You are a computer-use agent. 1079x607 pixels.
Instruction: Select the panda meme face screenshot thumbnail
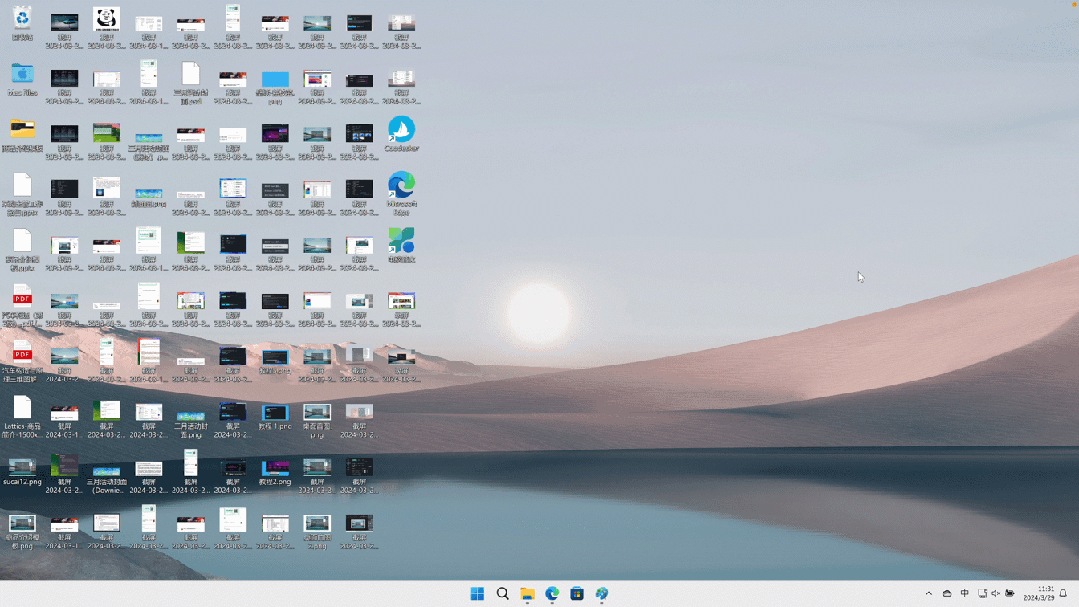pyautogui.click(x=106, y=19)
